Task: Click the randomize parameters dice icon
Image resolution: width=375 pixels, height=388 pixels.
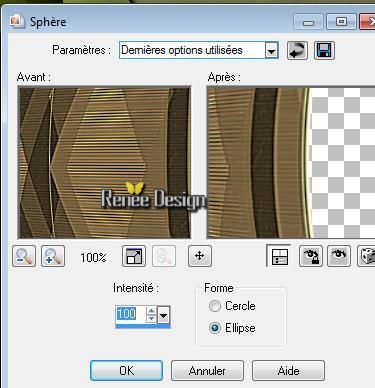Action: [366, 256]
